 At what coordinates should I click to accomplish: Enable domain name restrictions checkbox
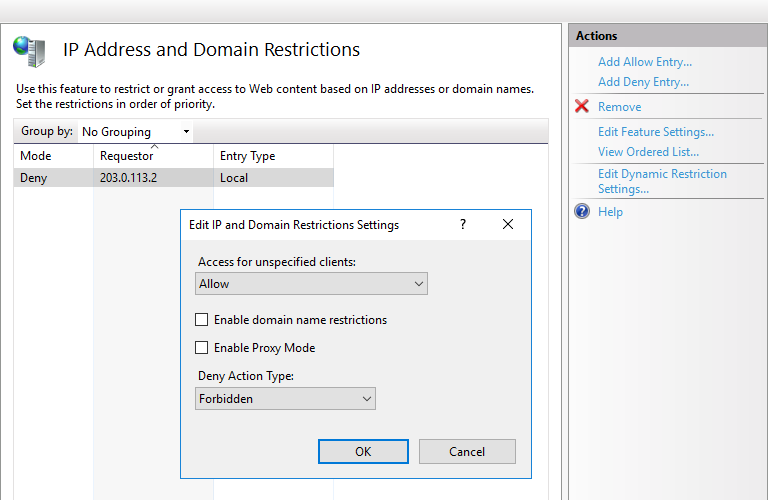(x=202, y=320)
